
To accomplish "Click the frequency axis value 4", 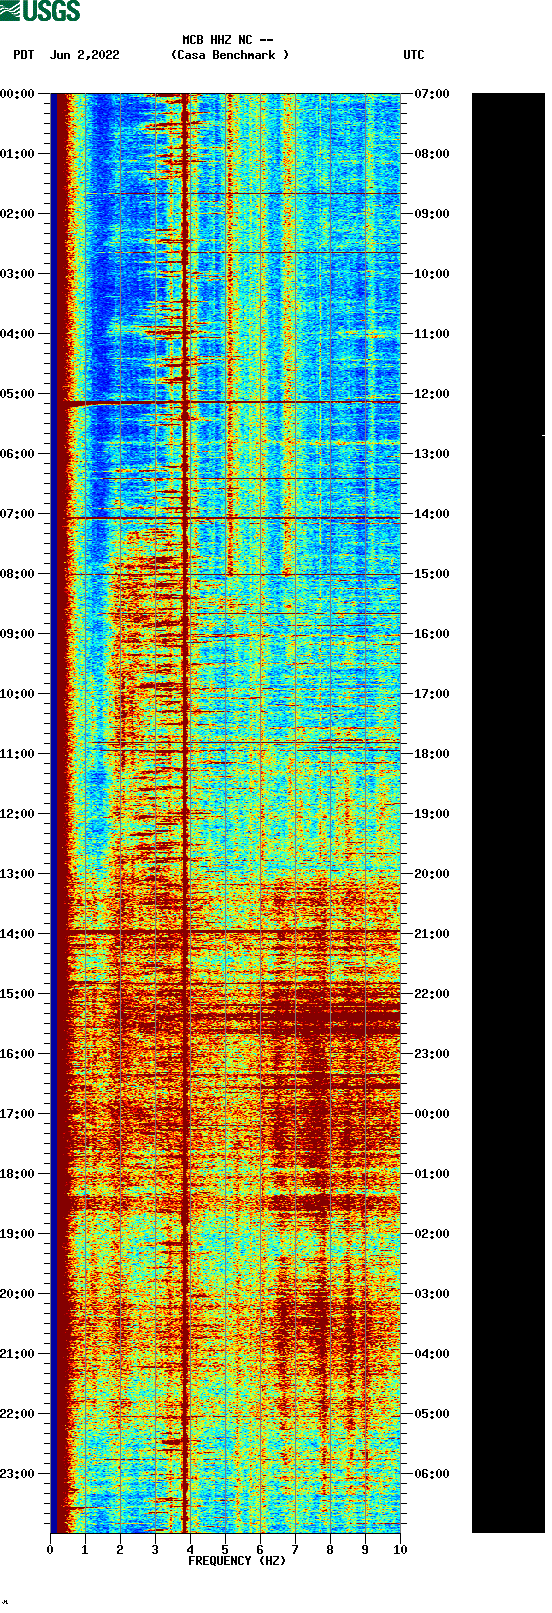I will (x=190, y=1550).
